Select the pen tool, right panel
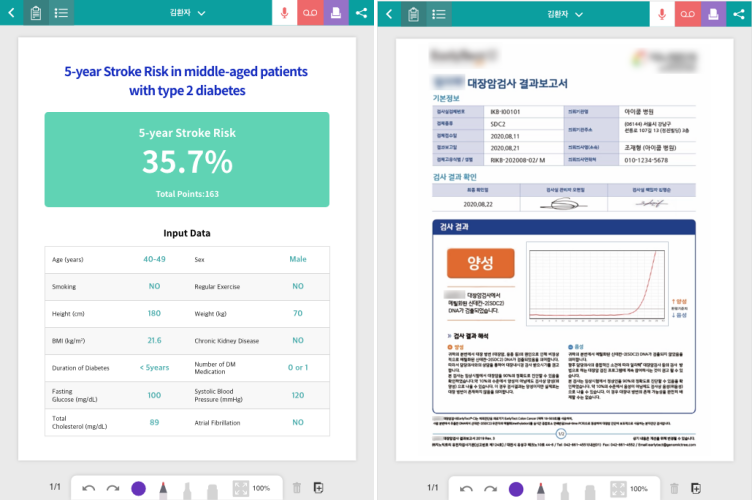 point(541,489)
